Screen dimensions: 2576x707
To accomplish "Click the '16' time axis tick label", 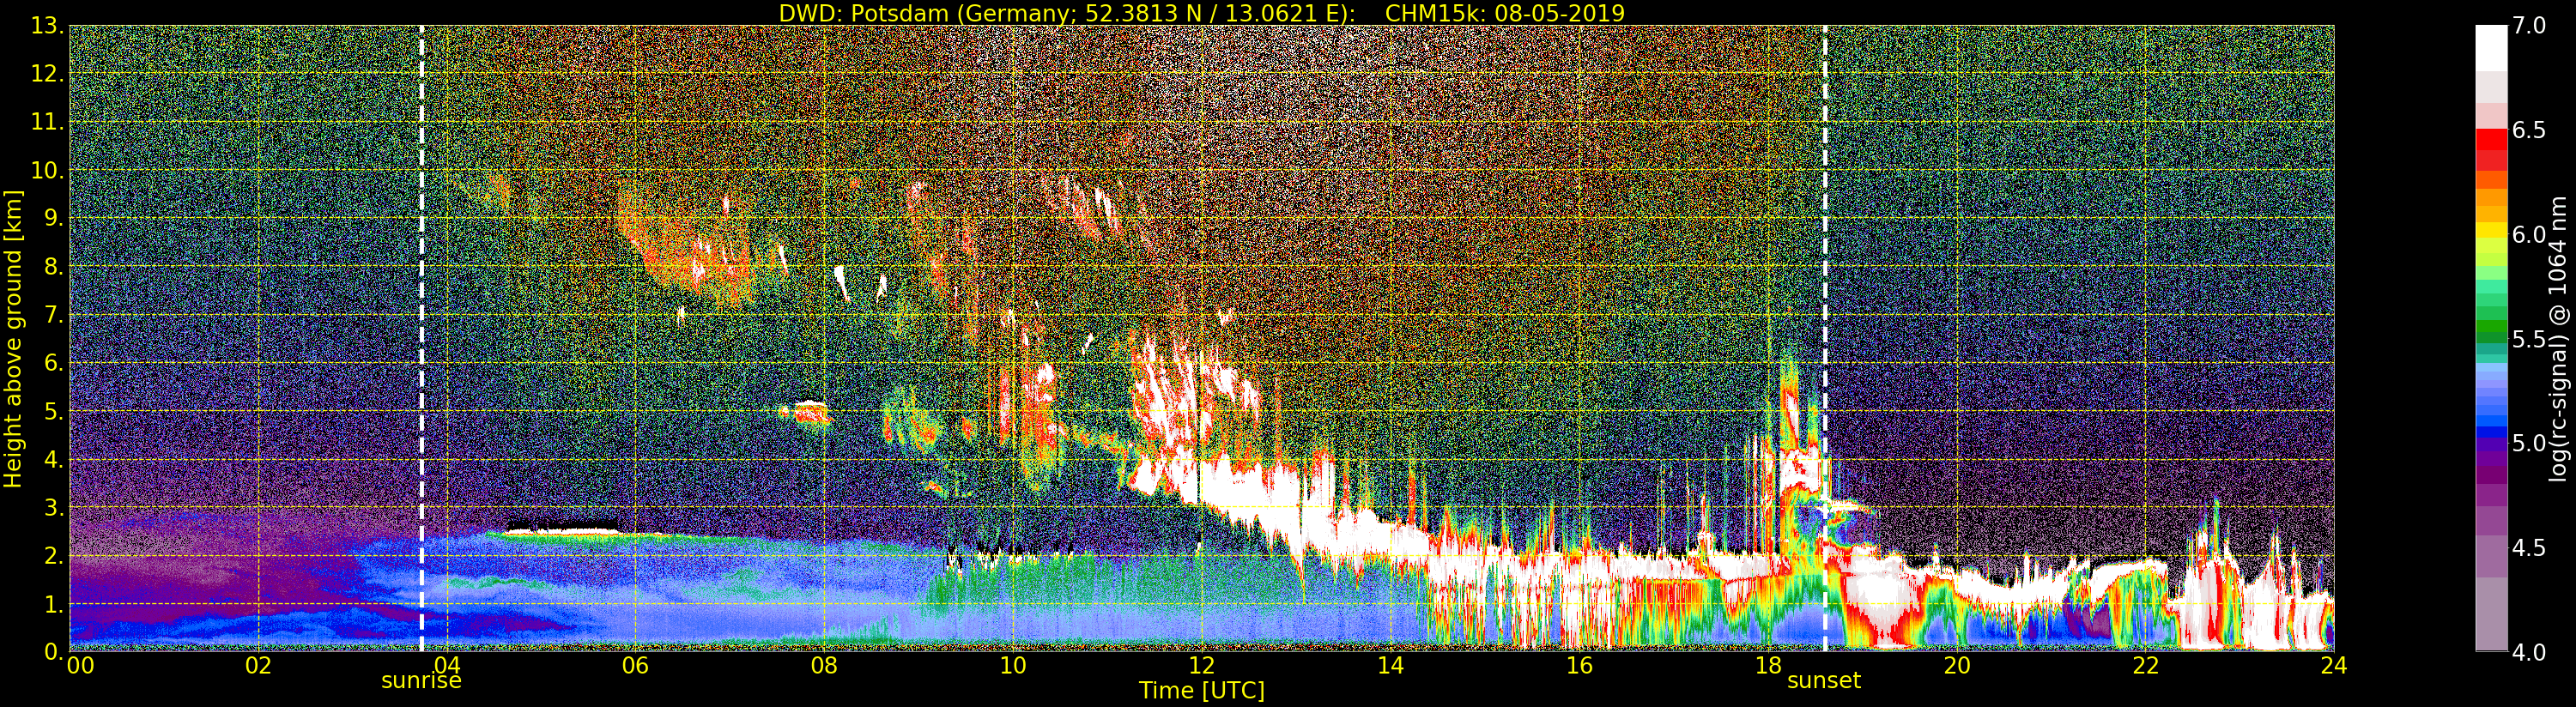I will tap(1579, 666).
